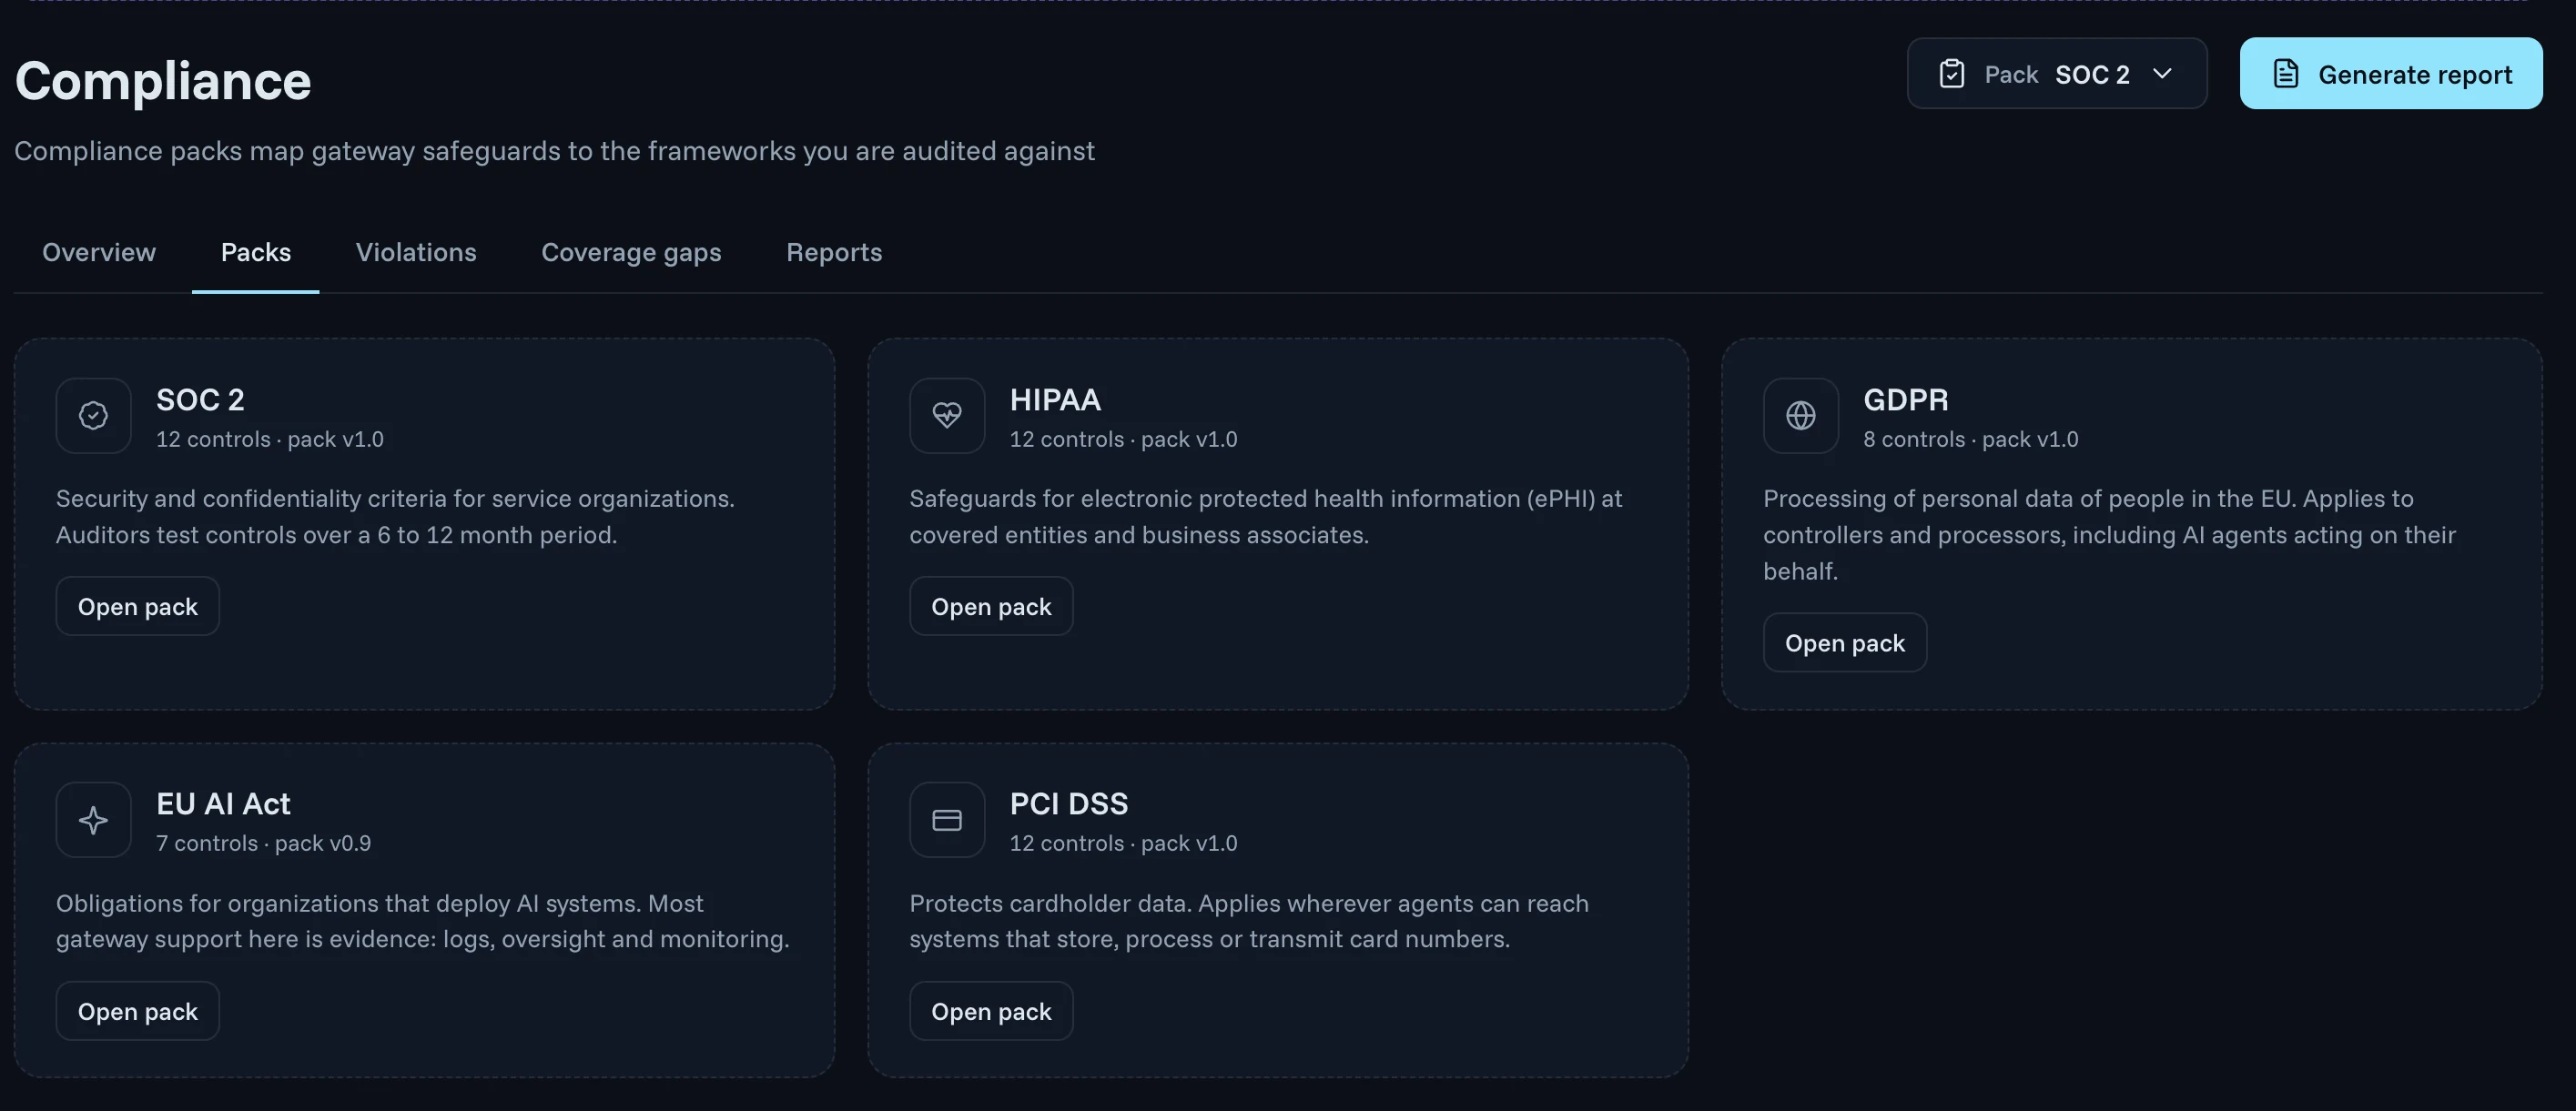Click "7 controls · pack v0.9" text
The height and width of the screenshot is (1111, 2576).
click(263, 843)
